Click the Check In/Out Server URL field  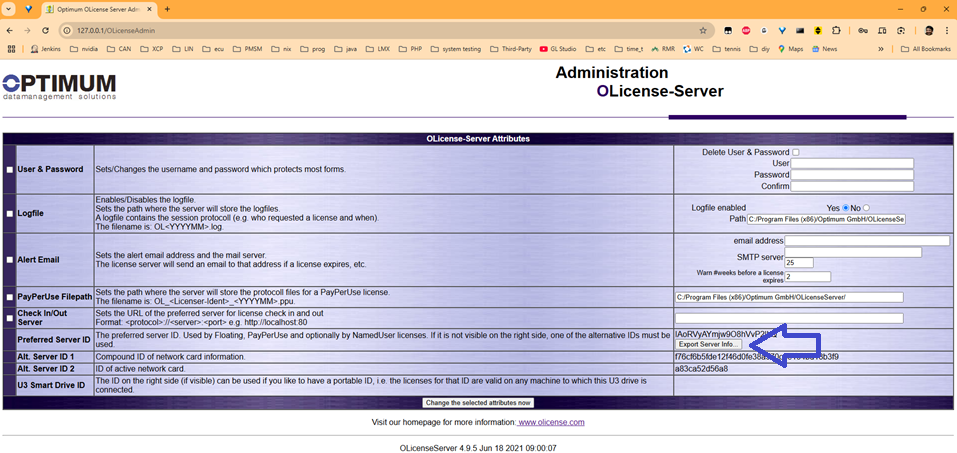pyautogui.click(x=789, y=318)
